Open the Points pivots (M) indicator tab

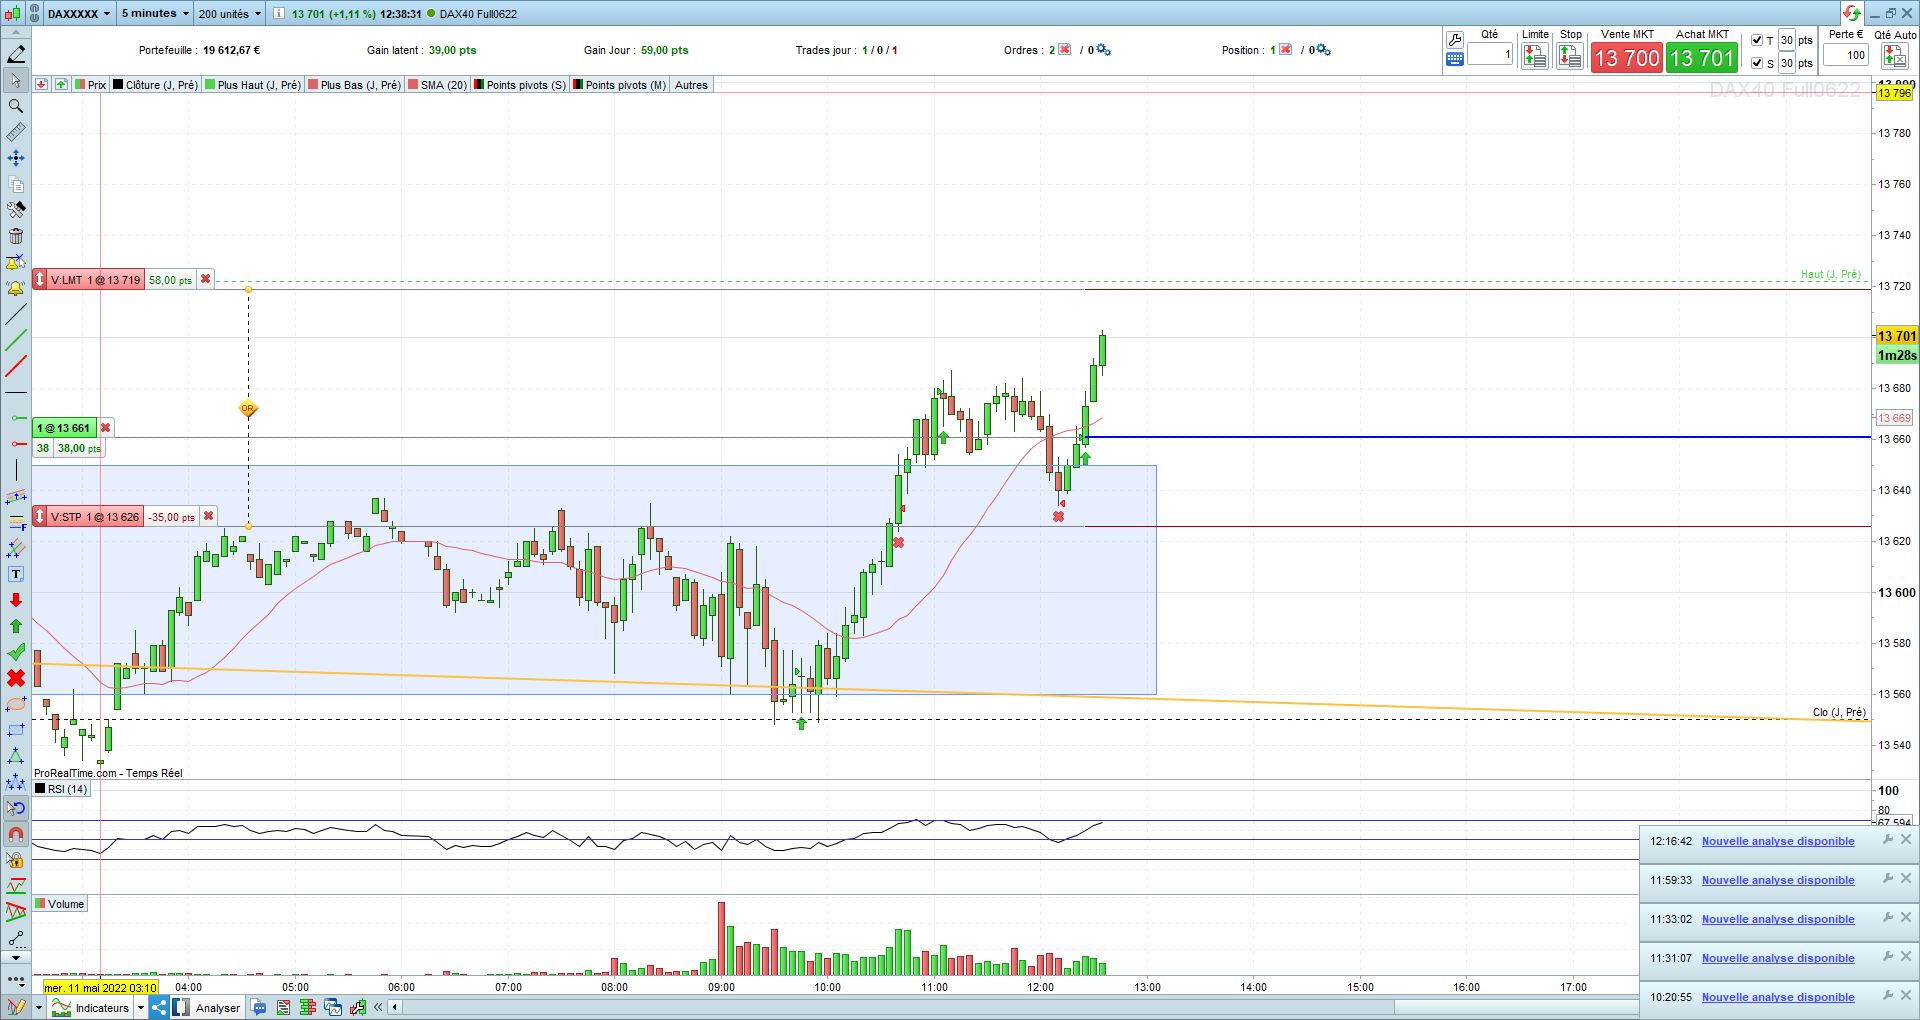[620, 85]
